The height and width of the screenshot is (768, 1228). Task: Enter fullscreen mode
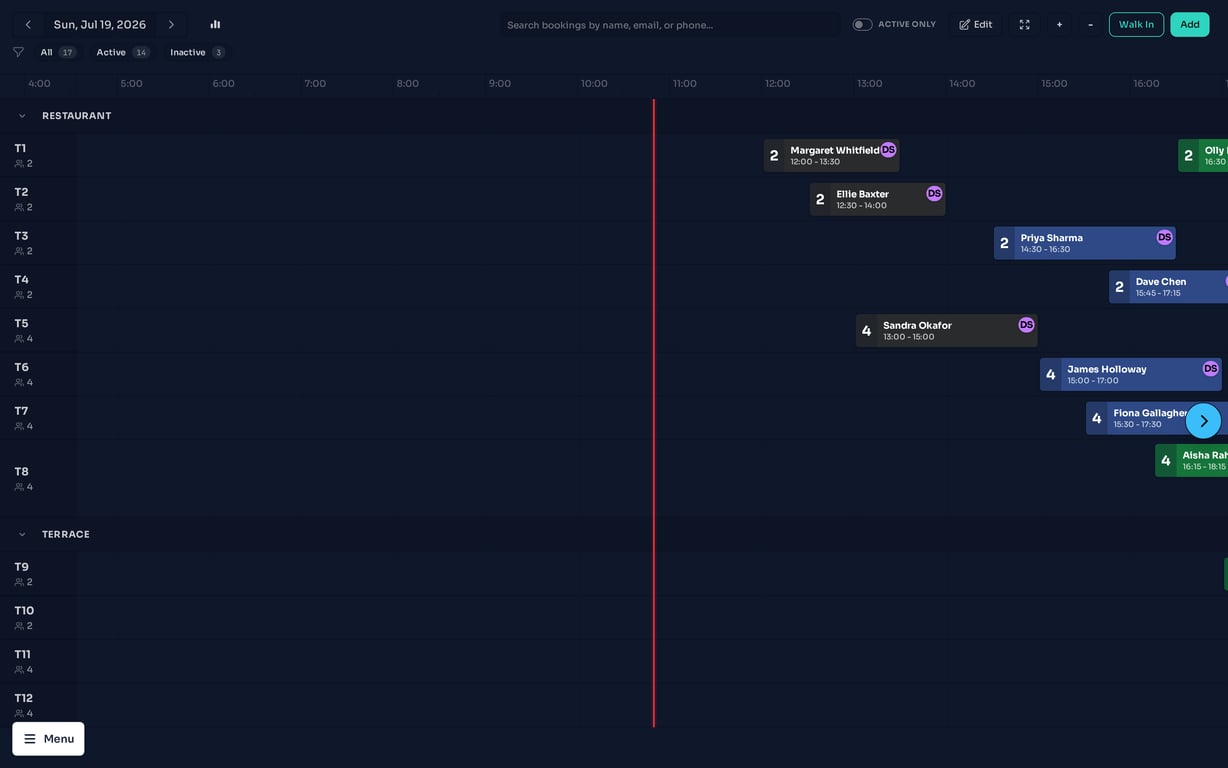click(1024, 25)
